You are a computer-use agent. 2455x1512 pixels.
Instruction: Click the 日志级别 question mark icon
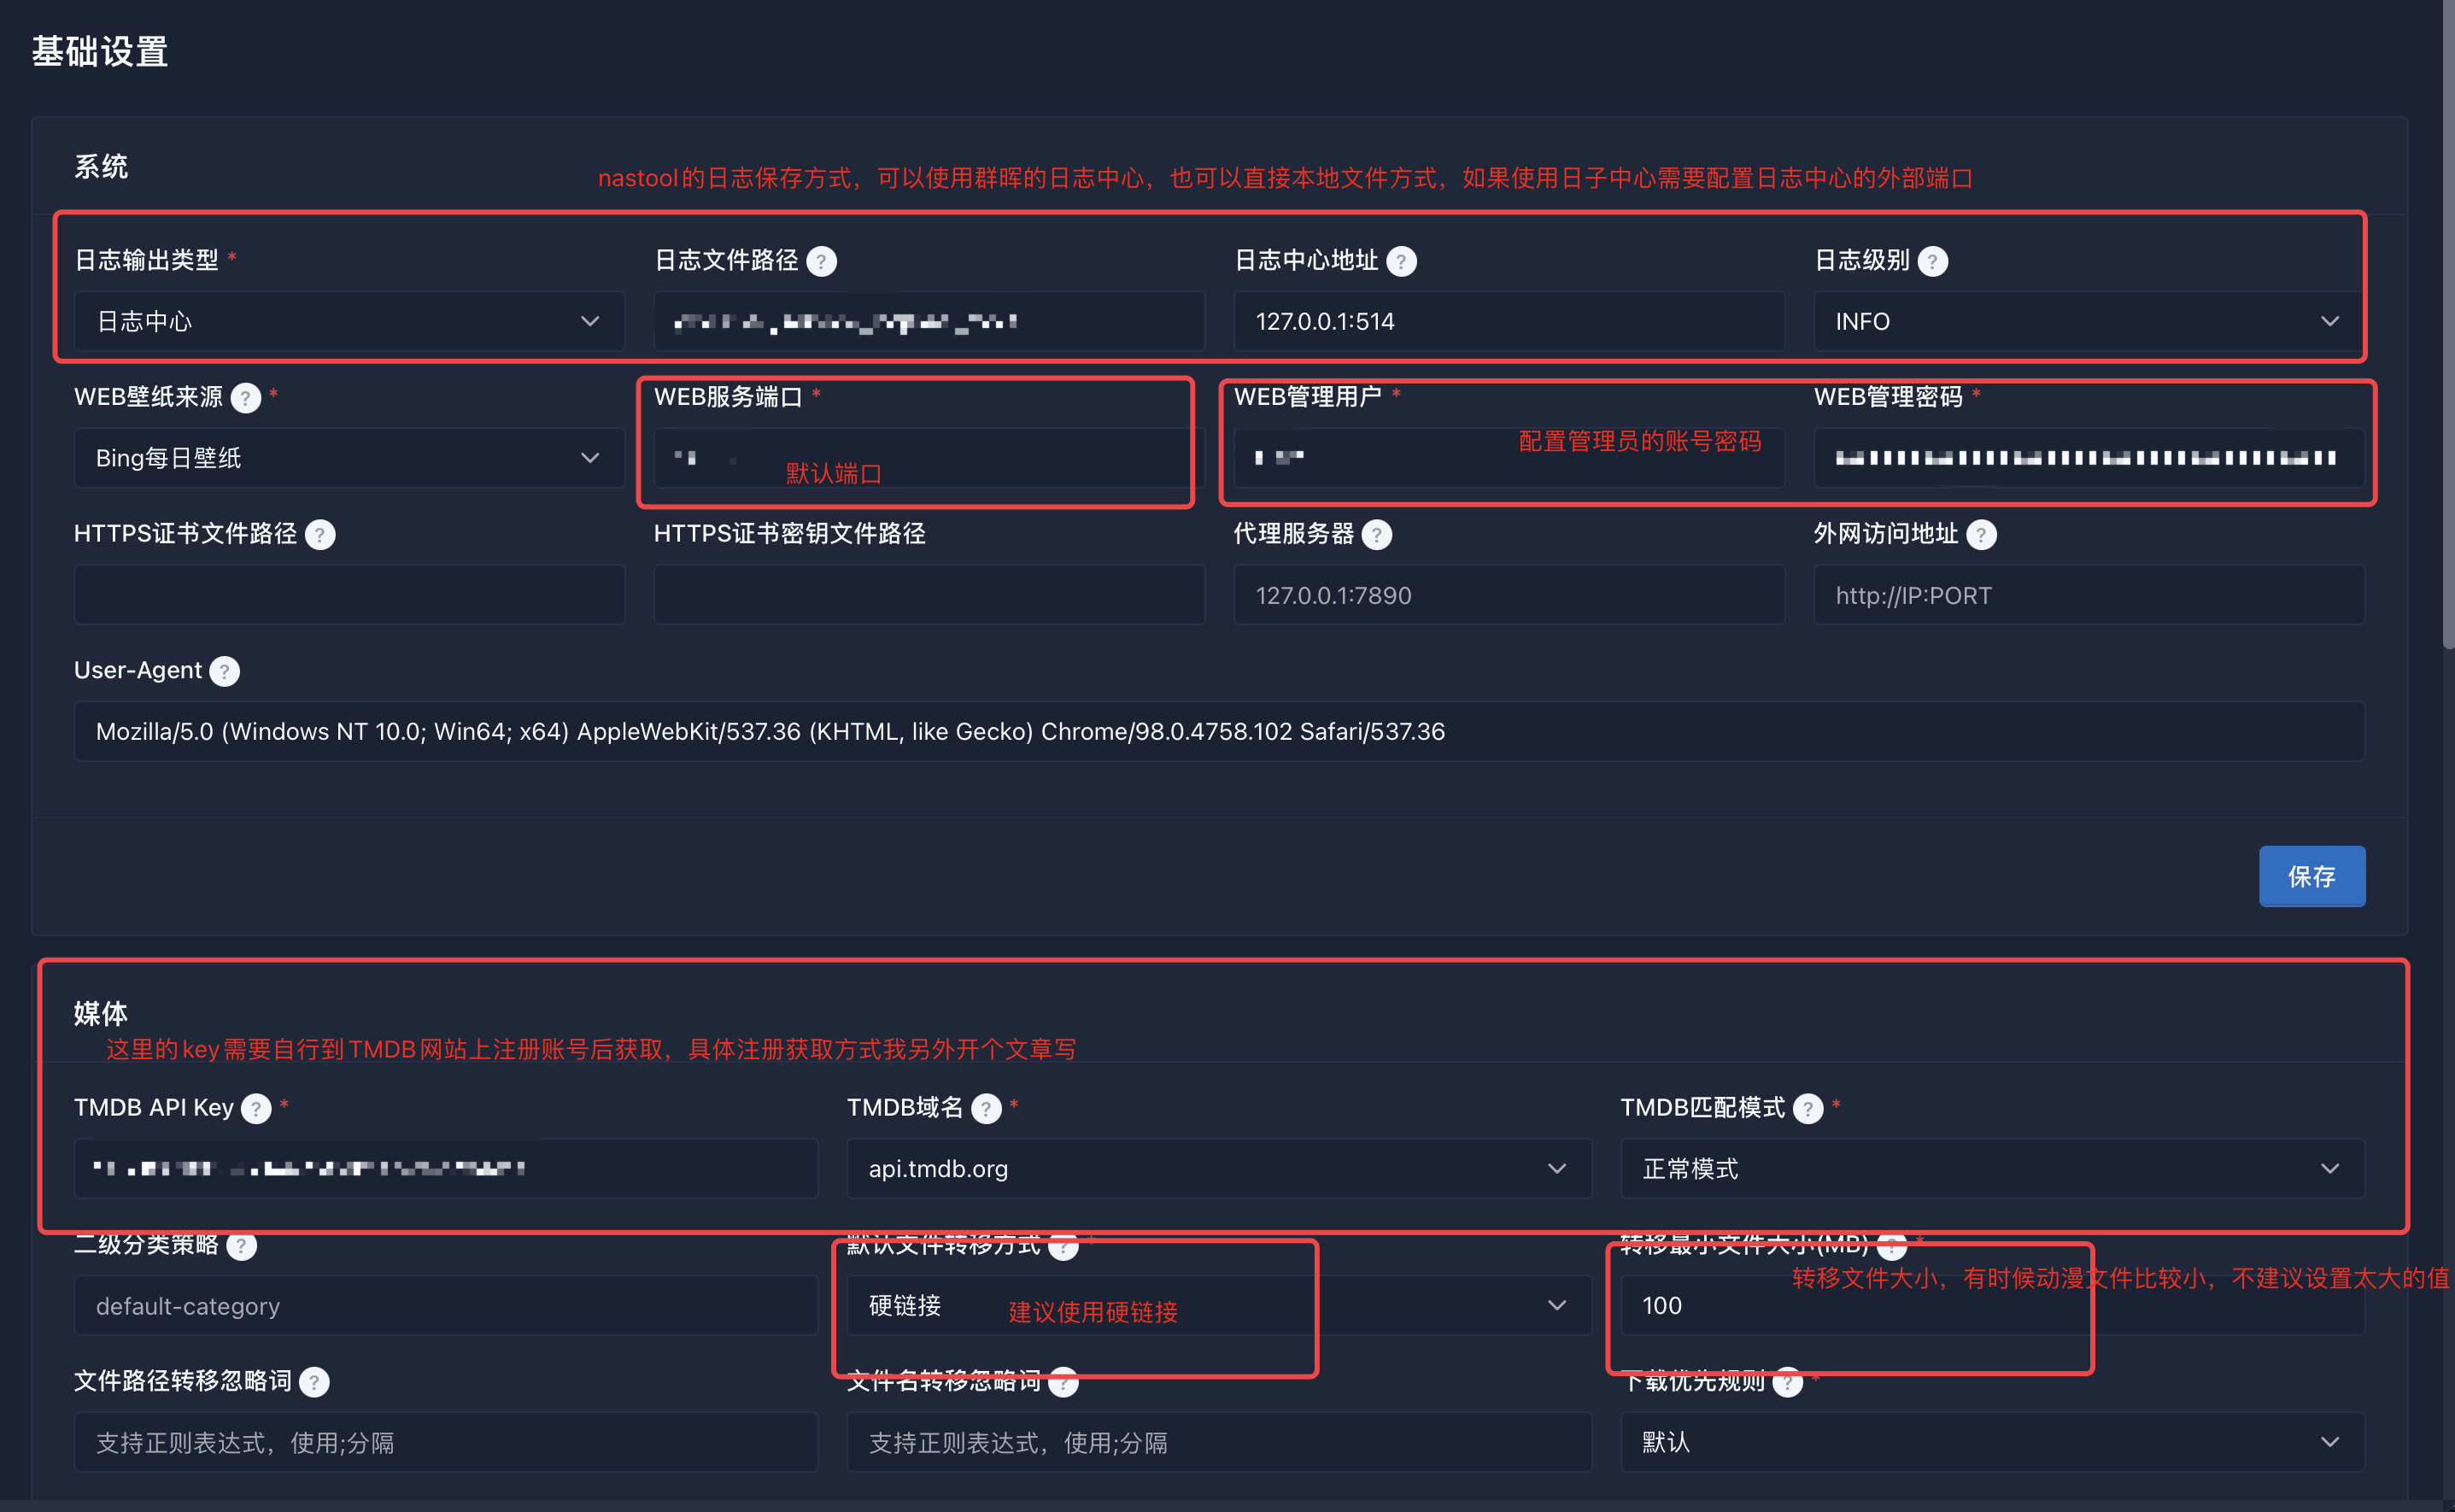tap(1932, 261)
